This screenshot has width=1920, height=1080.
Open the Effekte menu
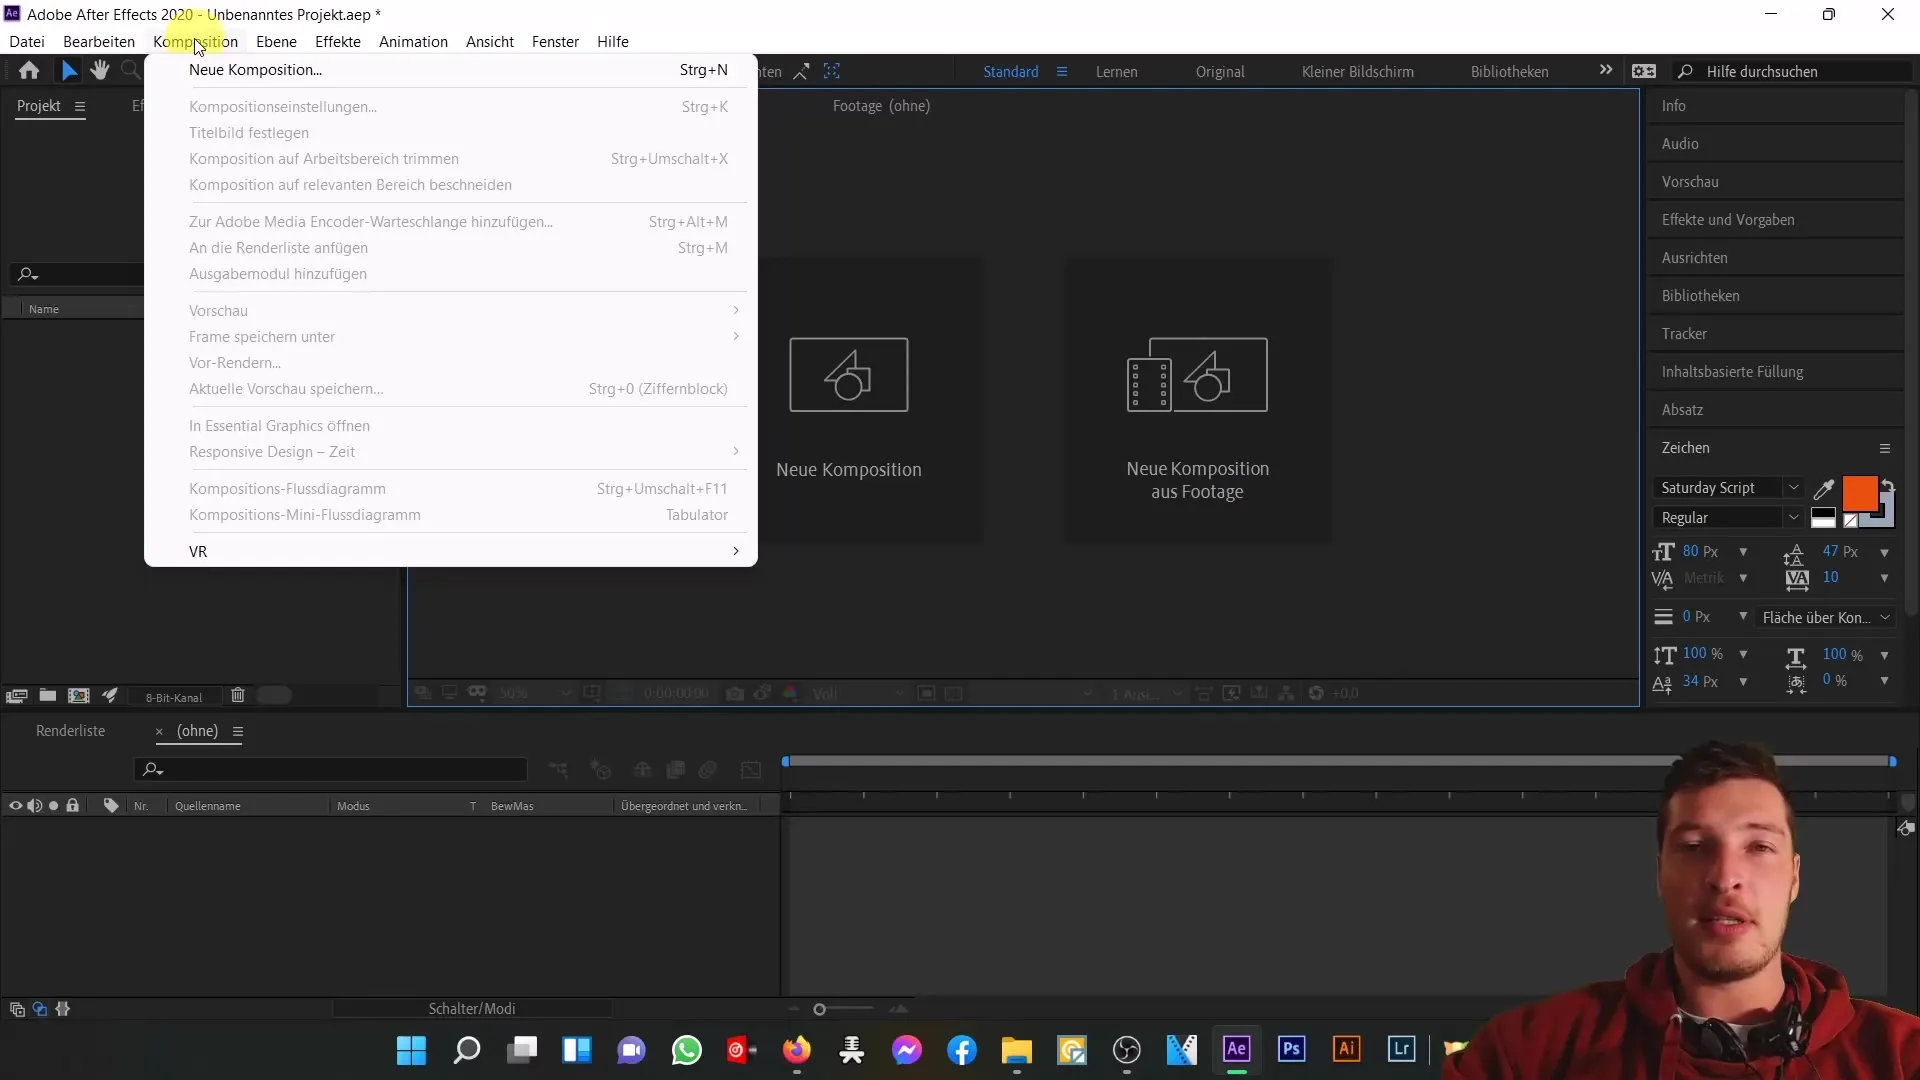pos(337,42)
